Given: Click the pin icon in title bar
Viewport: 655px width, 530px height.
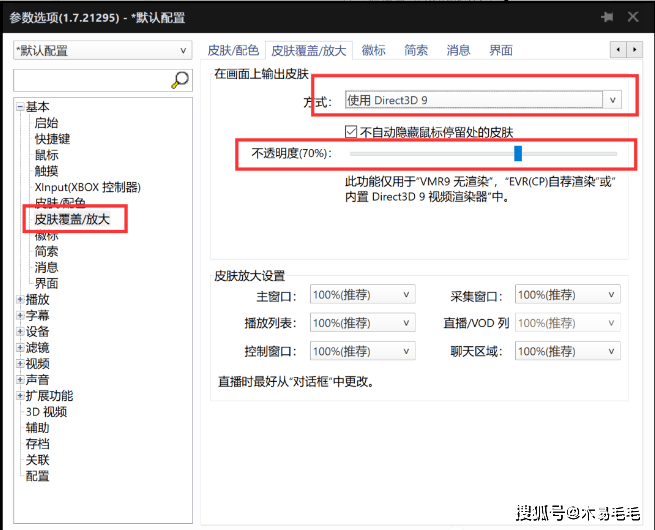Looking at the screenshot, I should [607, 17].
